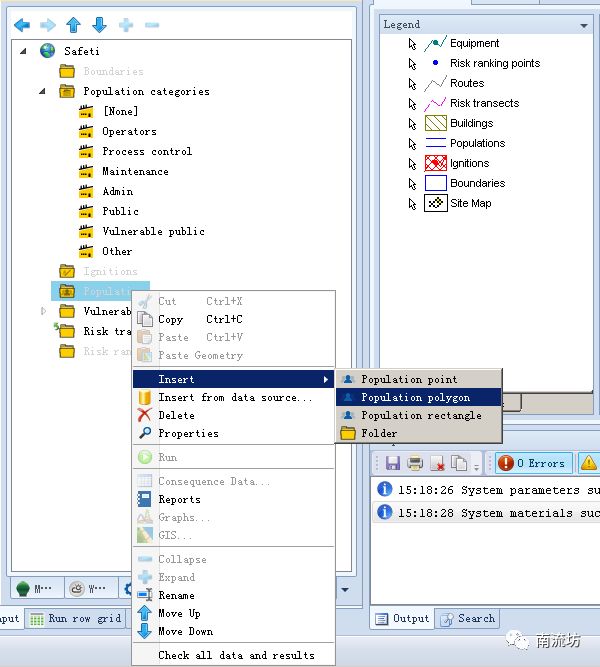This screenshot has width=600, height=667.
Task: Choose Reports in context menu
Action: [234, 499]
